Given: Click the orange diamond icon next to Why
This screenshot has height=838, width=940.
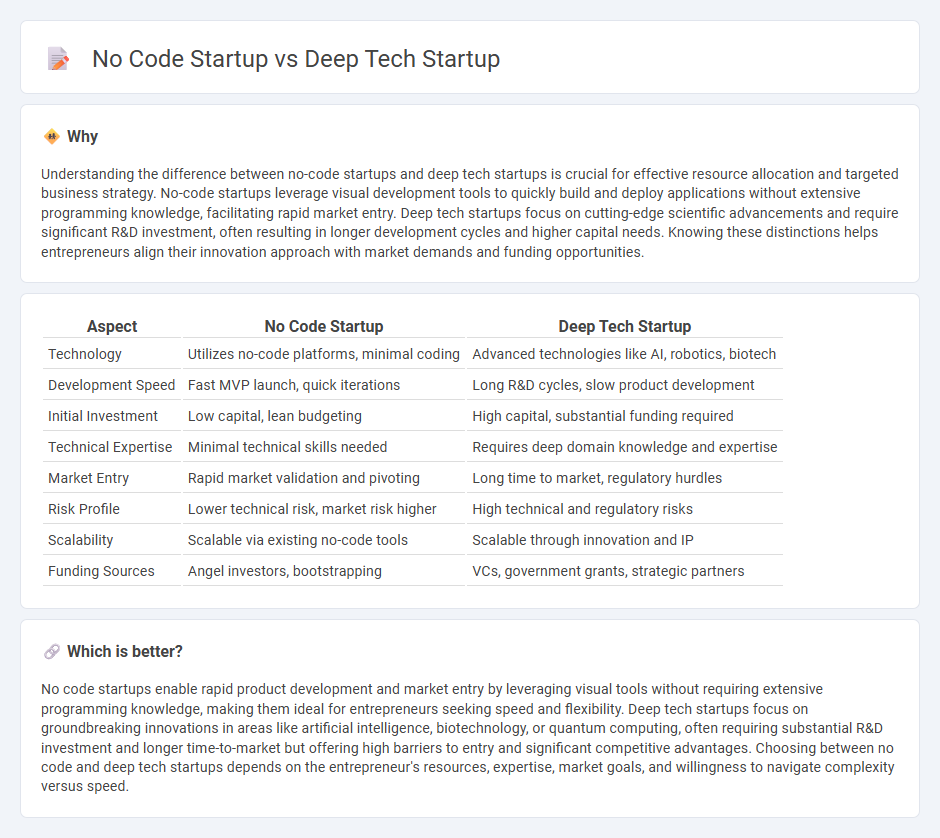Looking at the screenshot, I should pyautogui.click(x=52, y=137).
